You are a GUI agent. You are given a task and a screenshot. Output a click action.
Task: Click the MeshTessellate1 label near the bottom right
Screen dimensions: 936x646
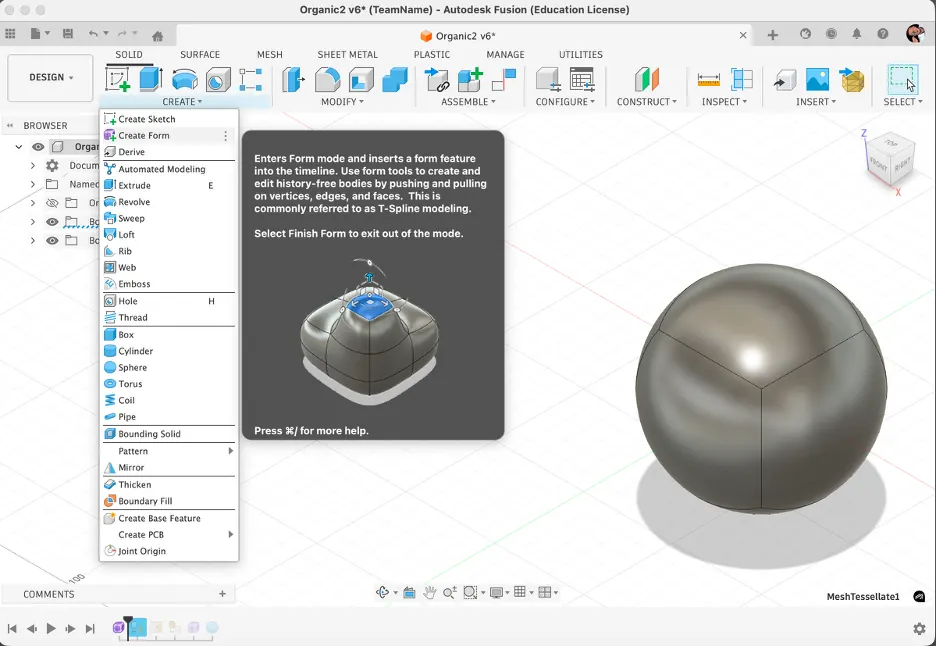tap(864, 596)
